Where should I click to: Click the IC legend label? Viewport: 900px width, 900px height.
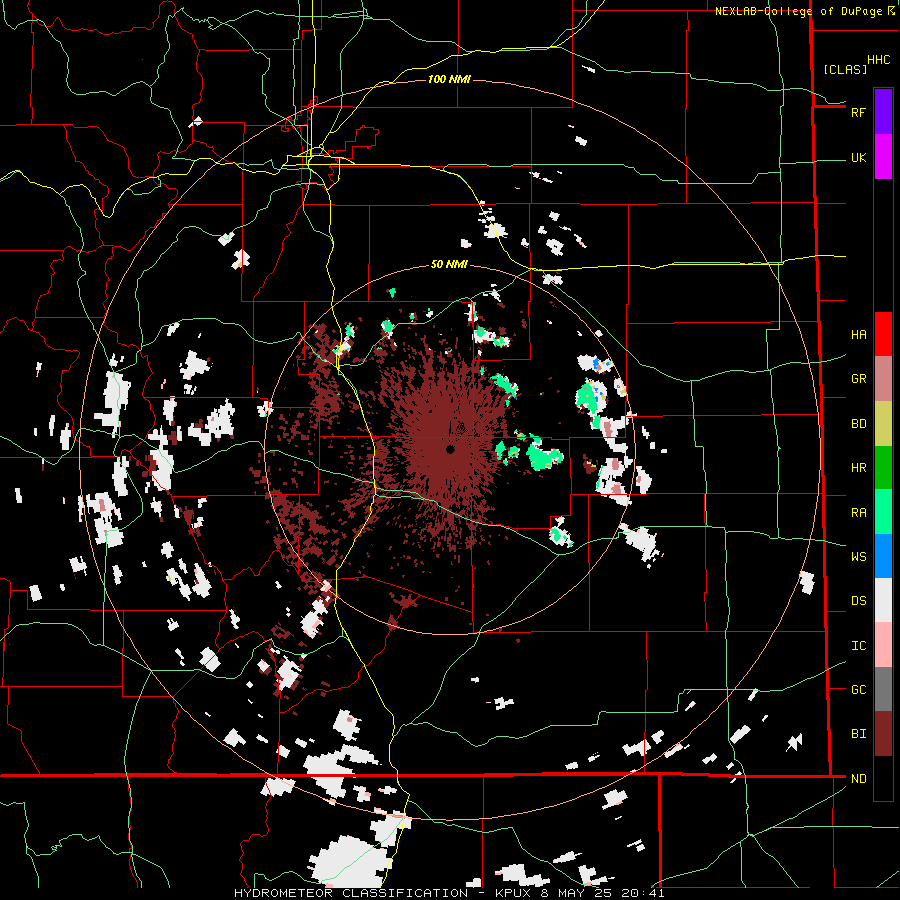858,646
